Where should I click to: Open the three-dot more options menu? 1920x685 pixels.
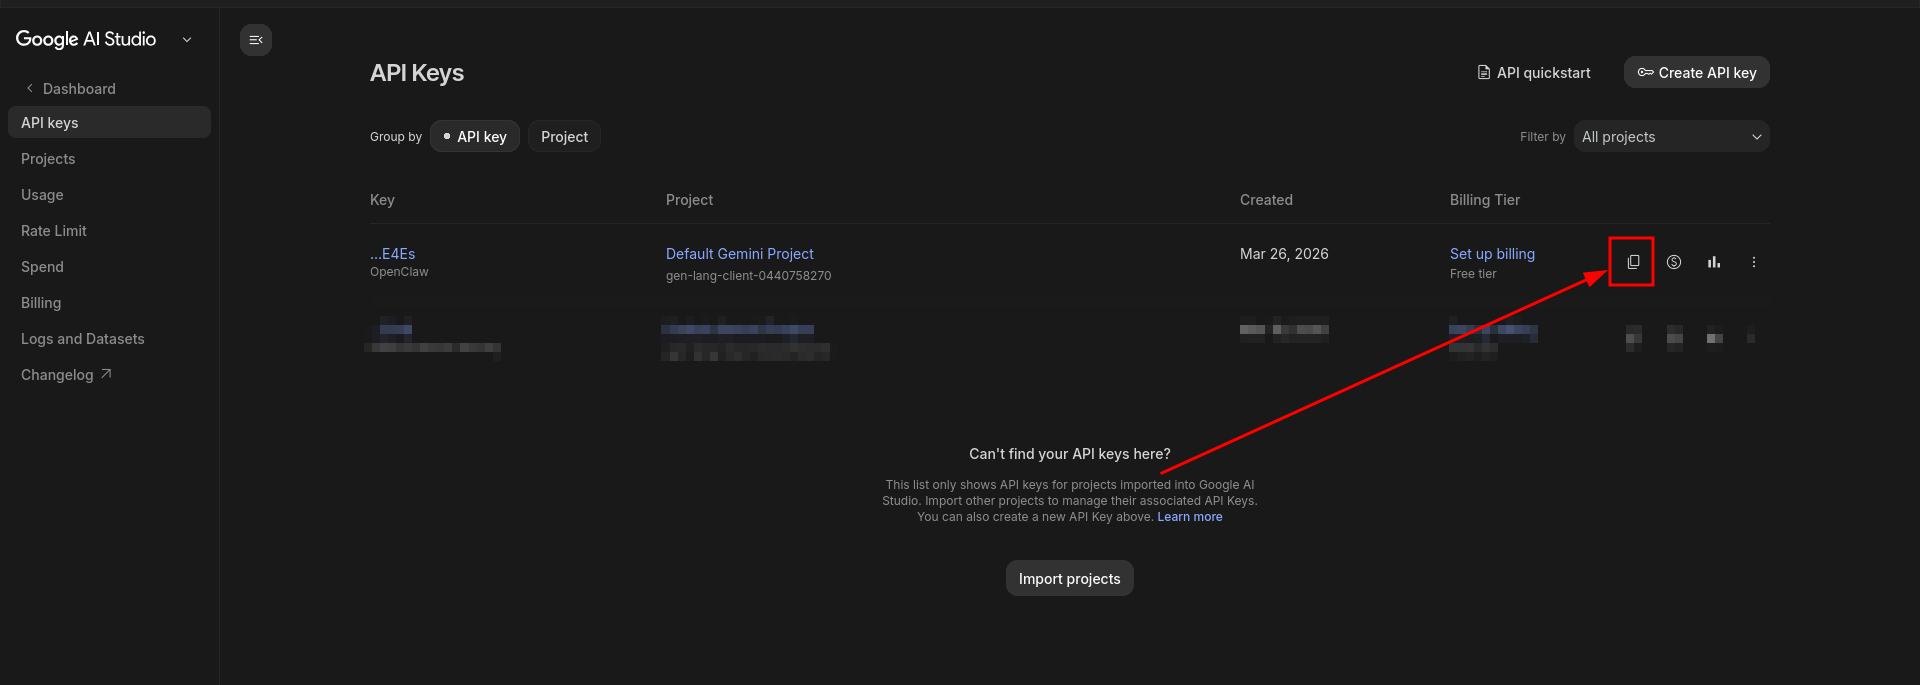[1753, 262]
